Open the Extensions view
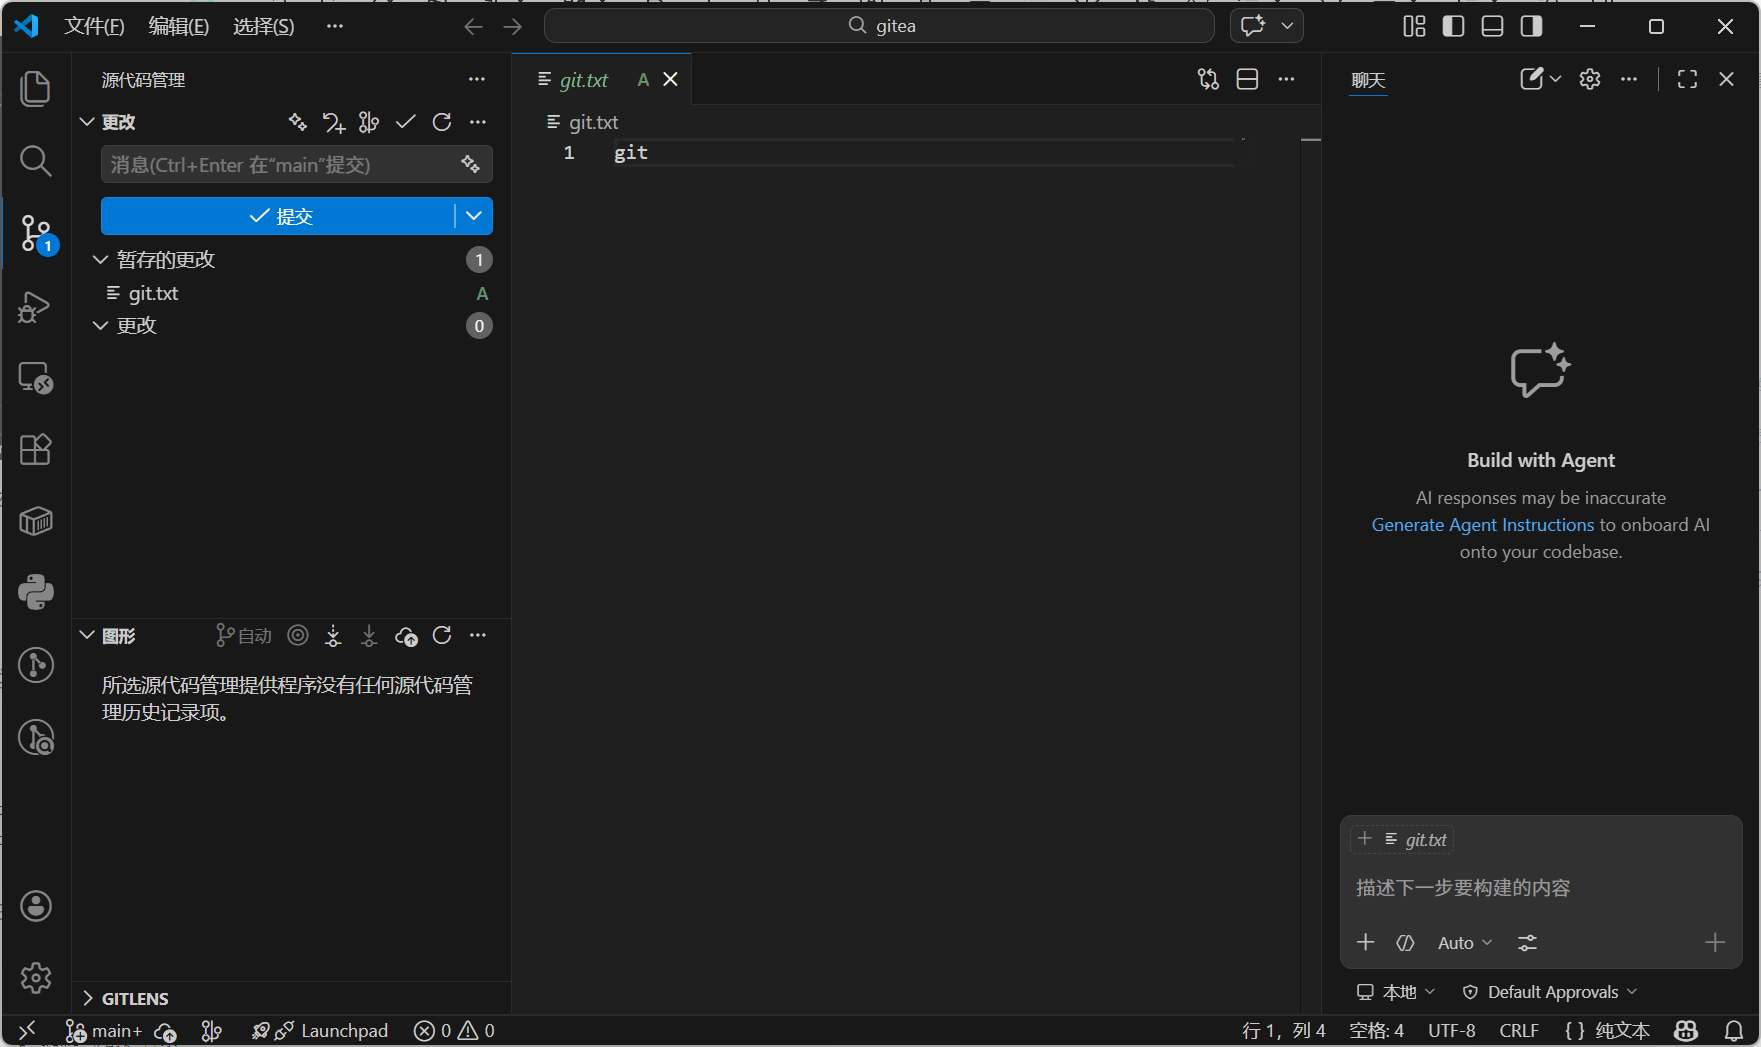The height and width of the screenshot is (1047, 1761). [x=36, y=450]
